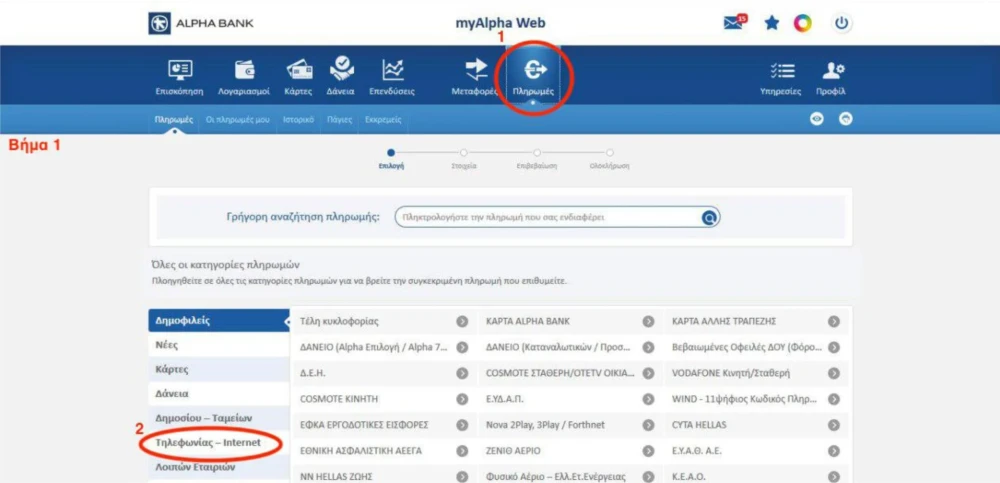Click arrow next to Δ.Ε.Η.
Image resolution: width=1000 pixels, height=483 pixels.
coord(462,373)
